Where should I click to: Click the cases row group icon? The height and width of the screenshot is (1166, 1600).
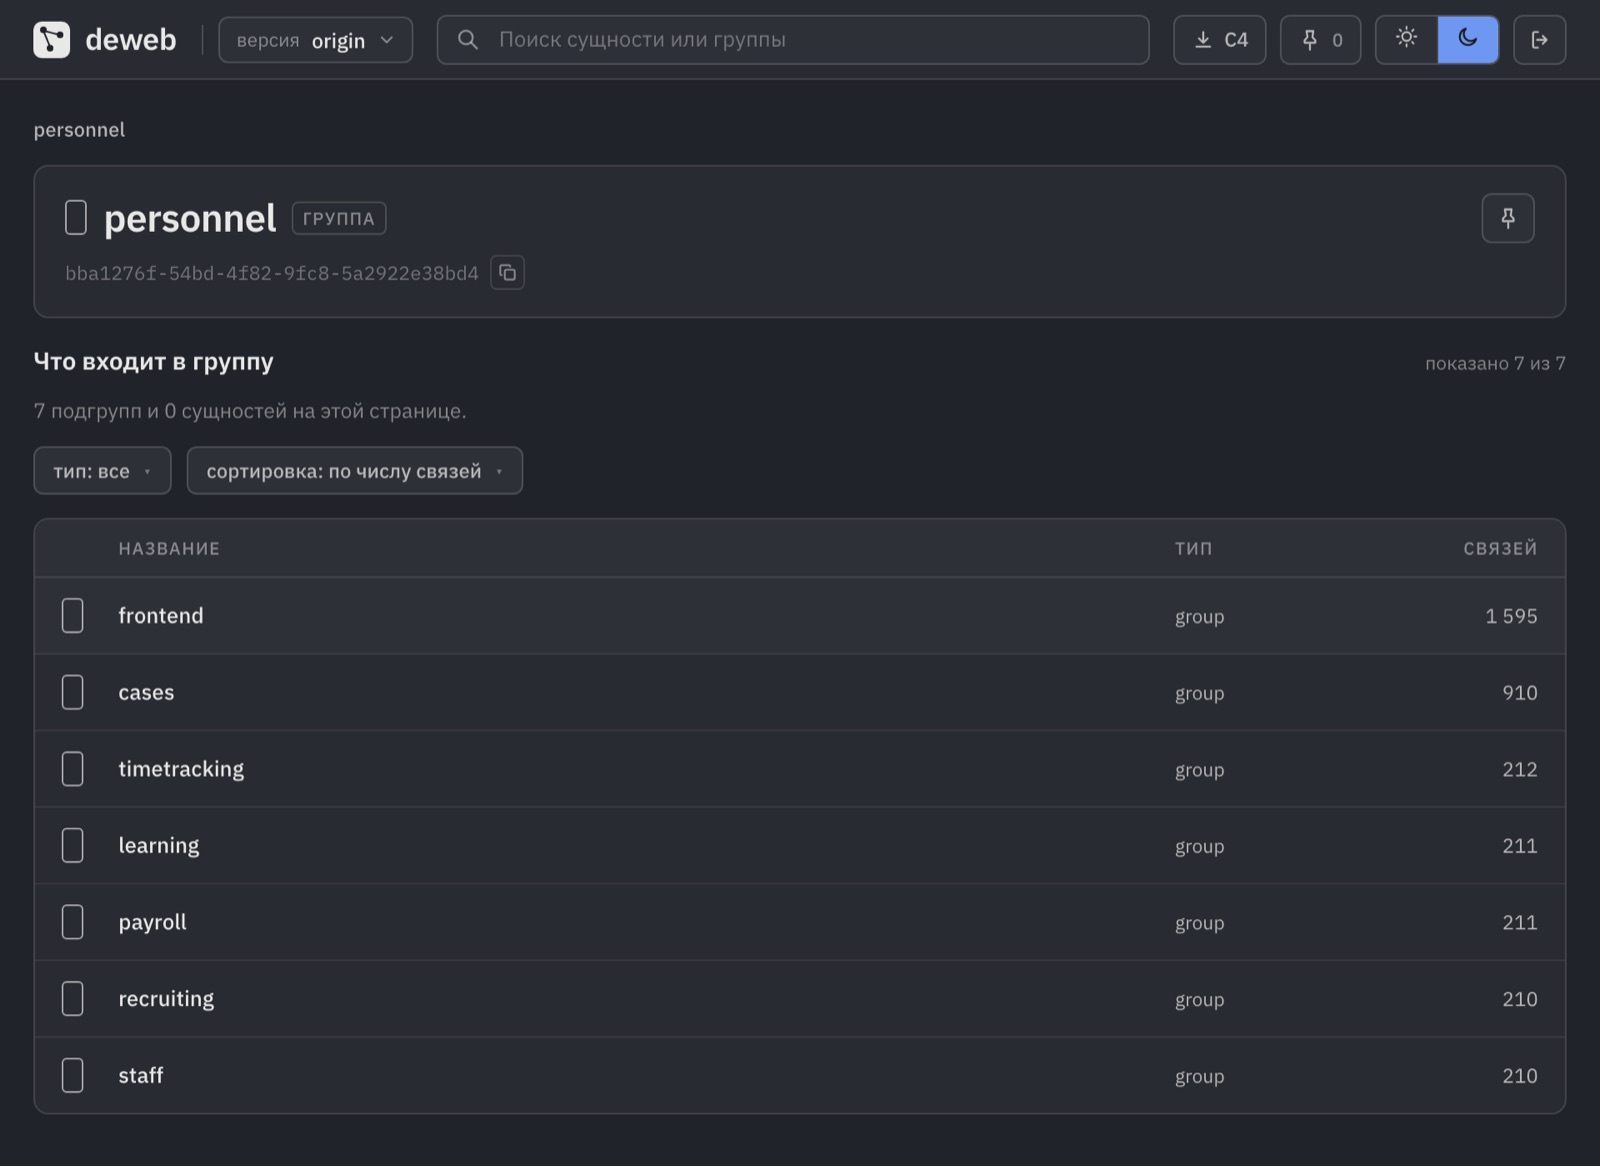(x=73, y=692)
